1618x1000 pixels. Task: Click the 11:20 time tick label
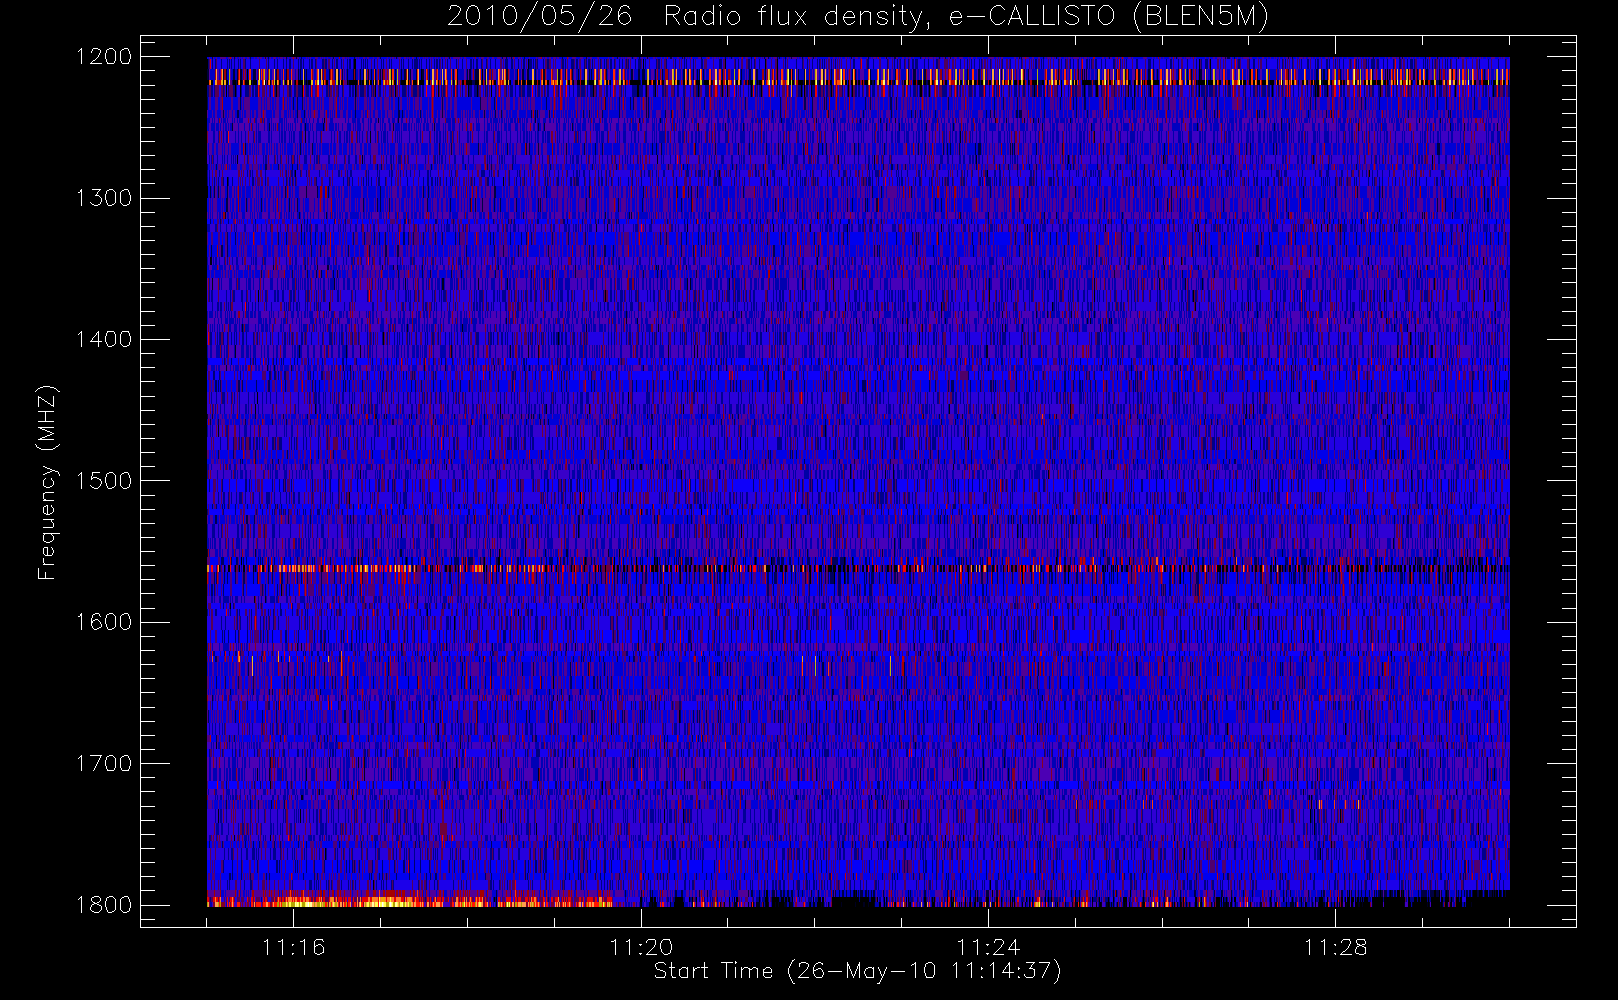pyautogui.click(x=641, y=947)
